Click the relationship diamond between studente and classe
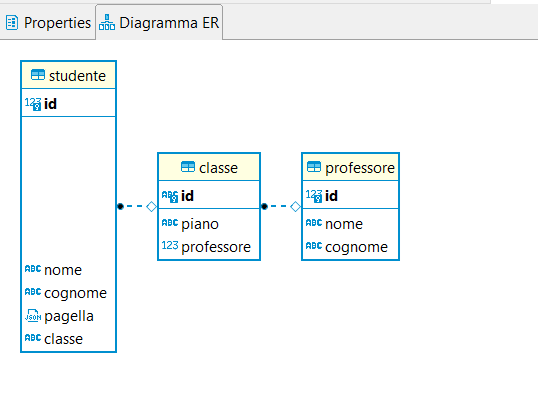This screenshot has width=538, height=410. (x=151, y=207)
